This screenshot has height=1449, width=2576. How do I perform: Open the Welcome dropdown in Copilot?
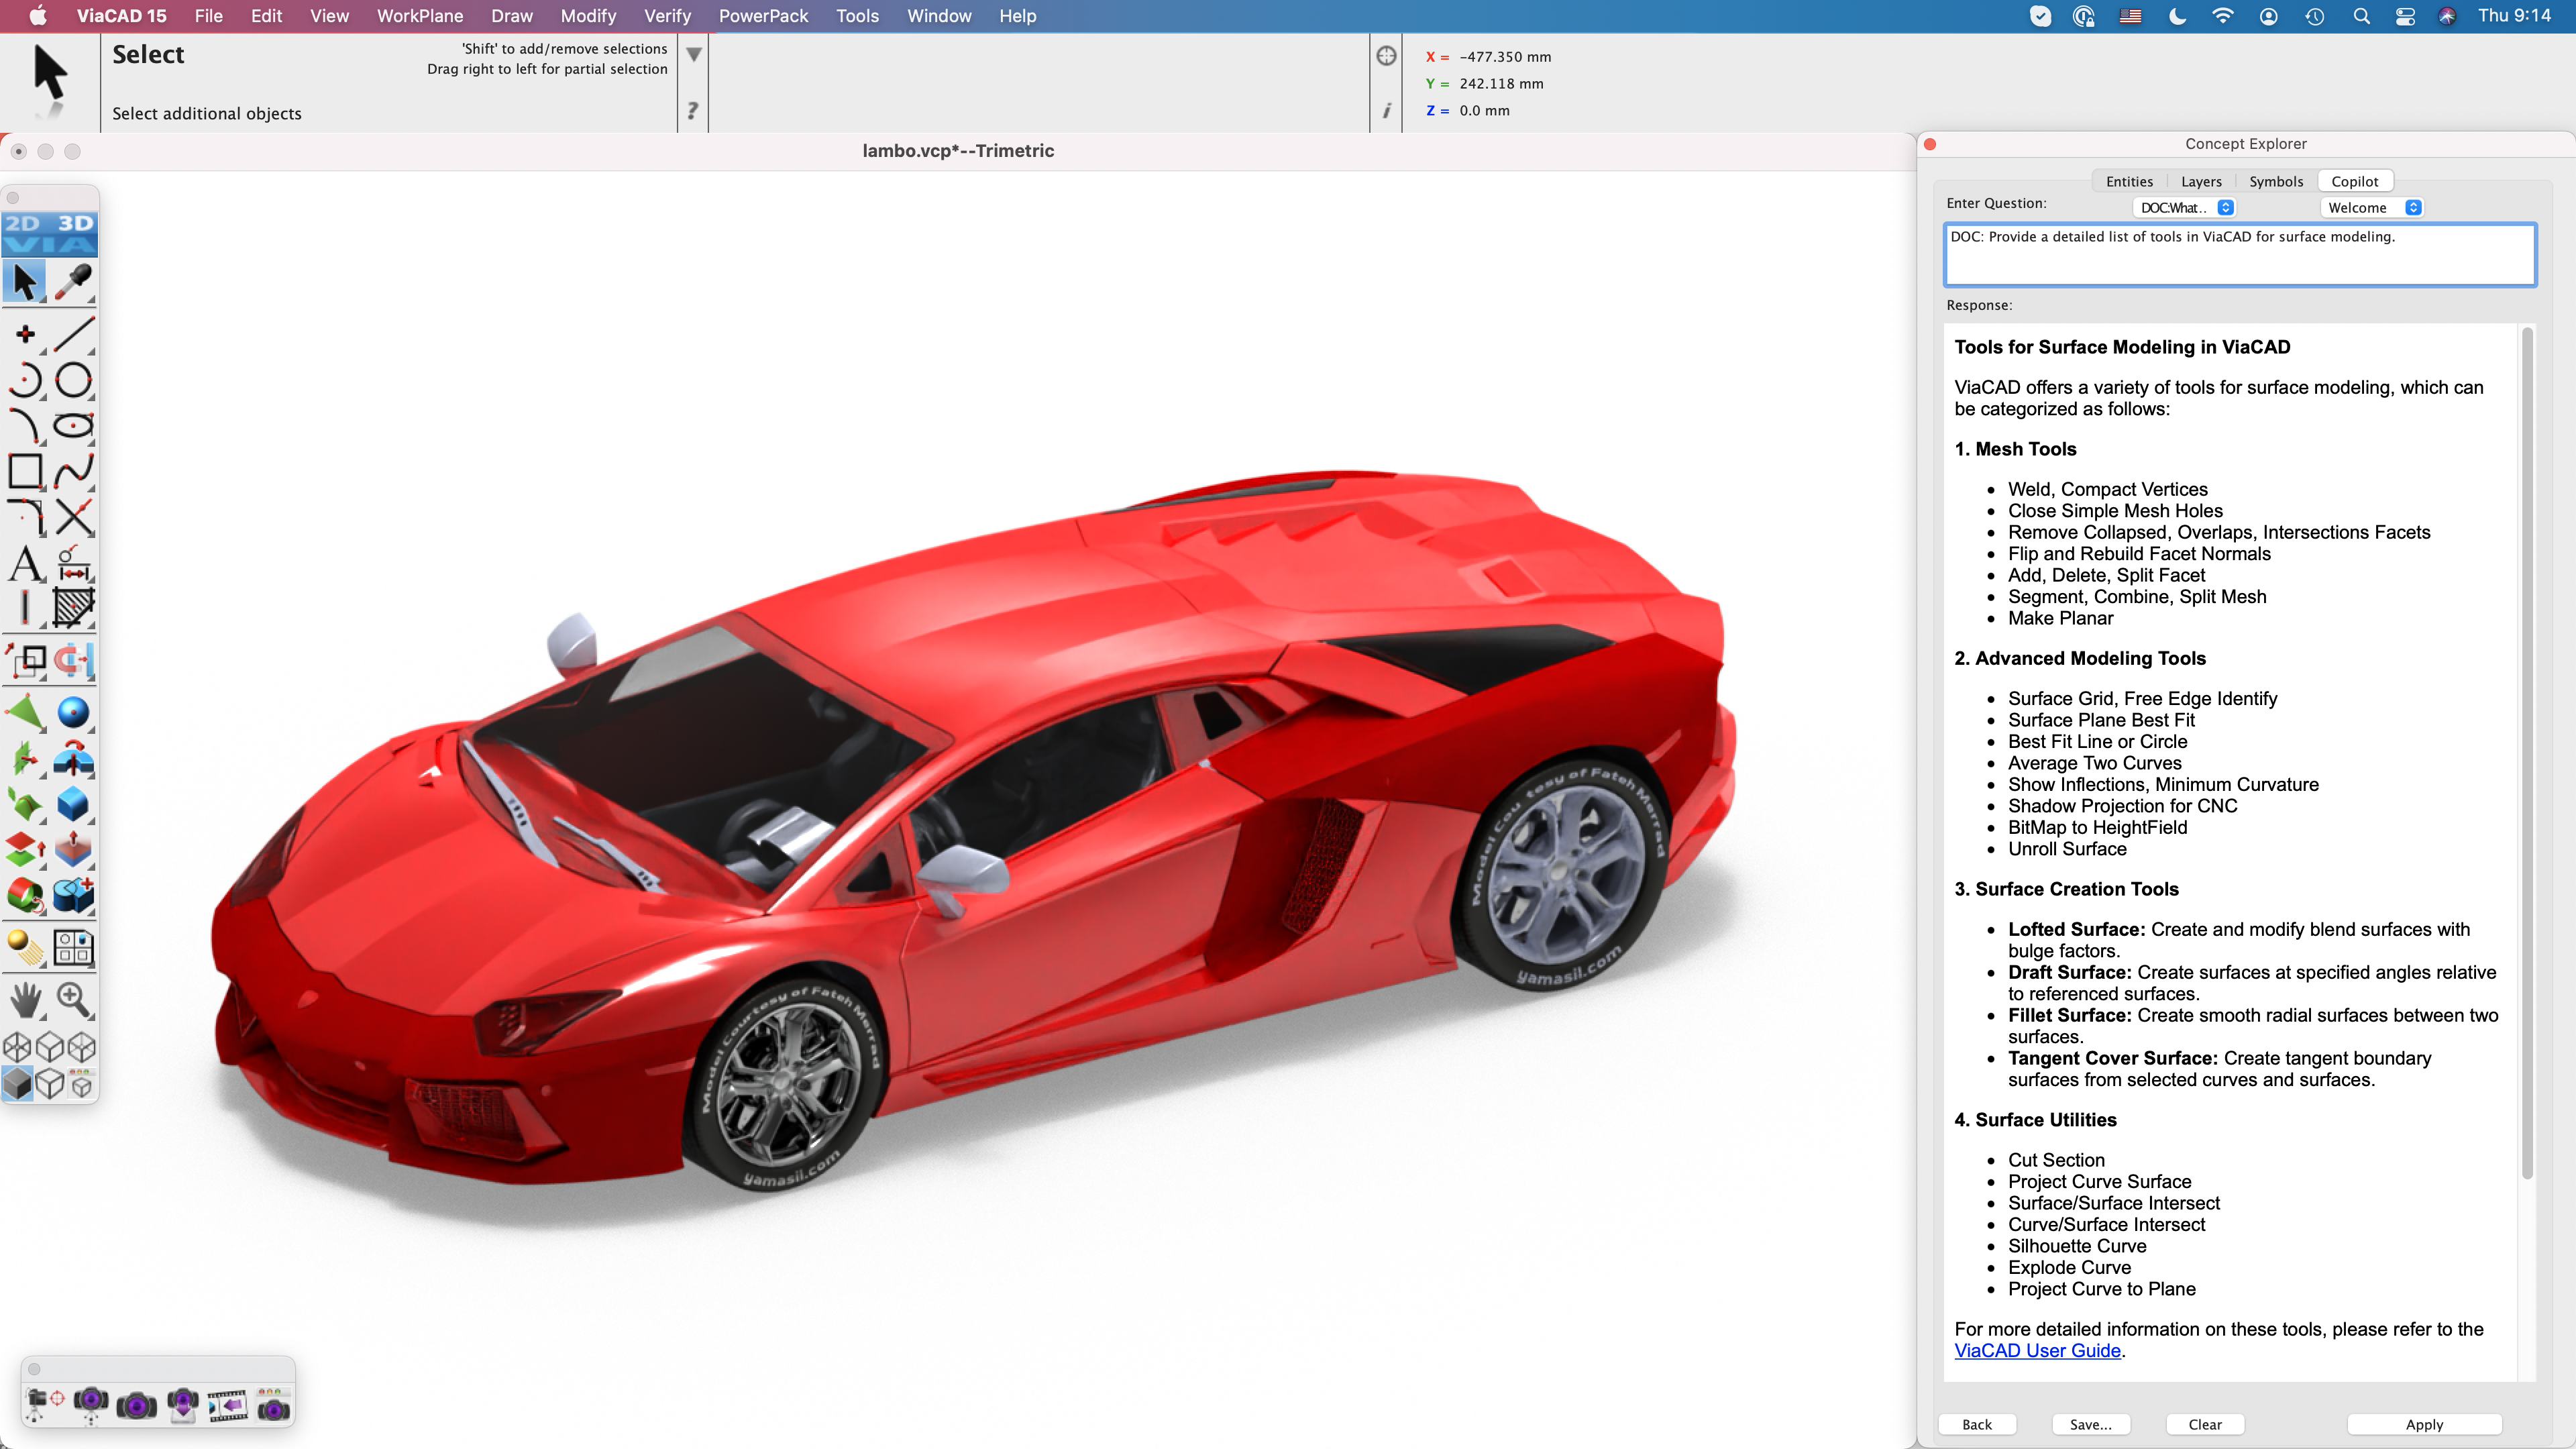pyautogui.click(x=2372, y=208)
